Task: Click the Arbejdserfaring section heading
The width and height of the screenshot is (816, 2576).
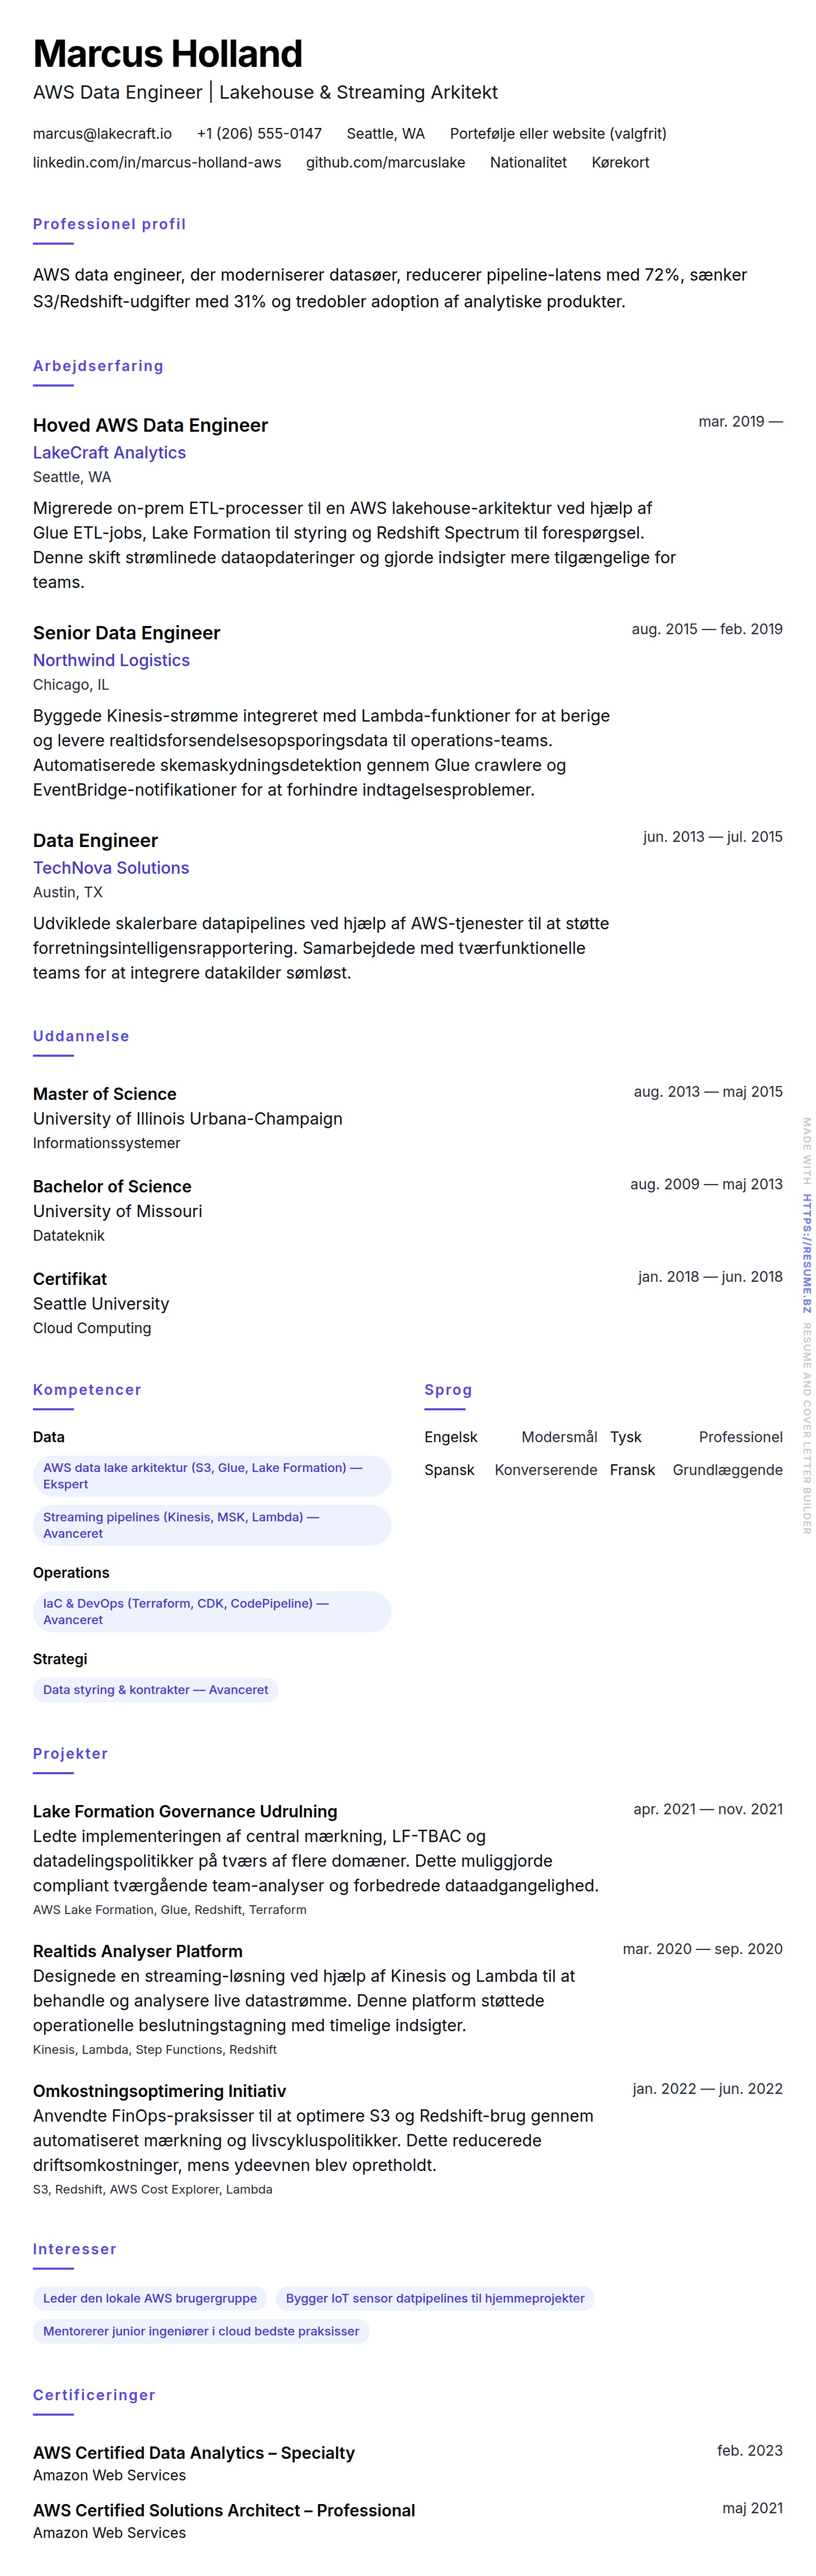Action: 98,366
